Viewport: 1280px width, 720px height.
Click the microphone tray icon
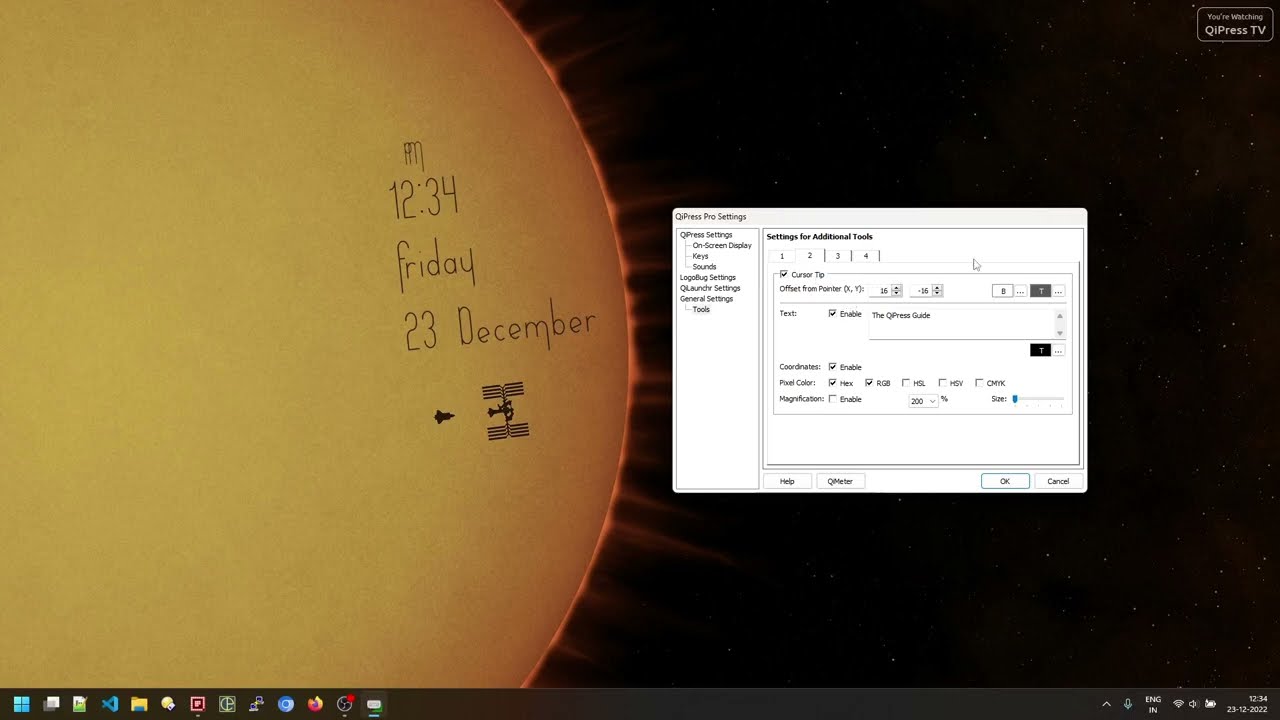click(1128, 704)
